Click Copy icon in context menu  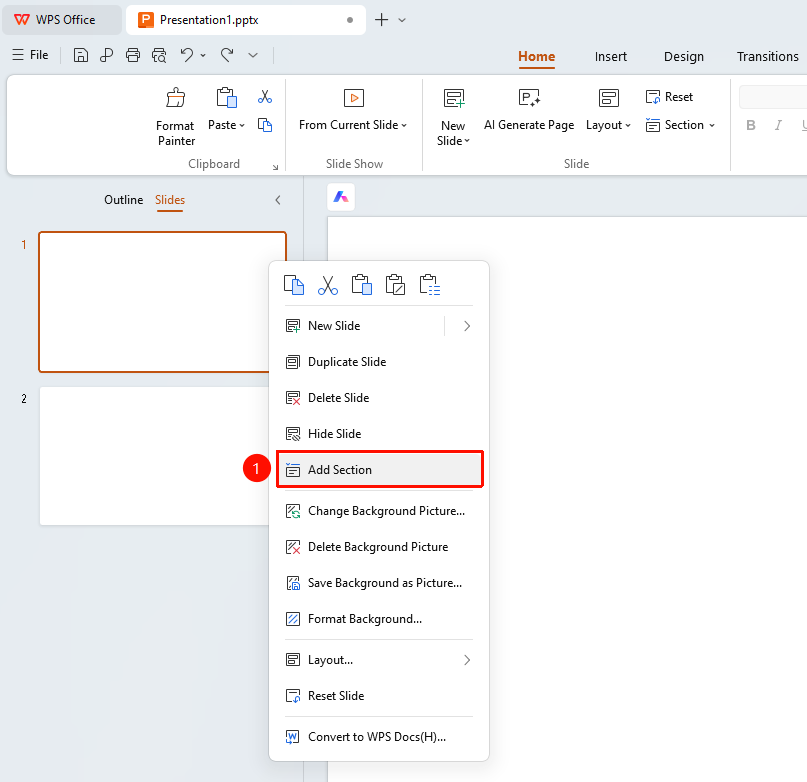click(x=294, y=285)
